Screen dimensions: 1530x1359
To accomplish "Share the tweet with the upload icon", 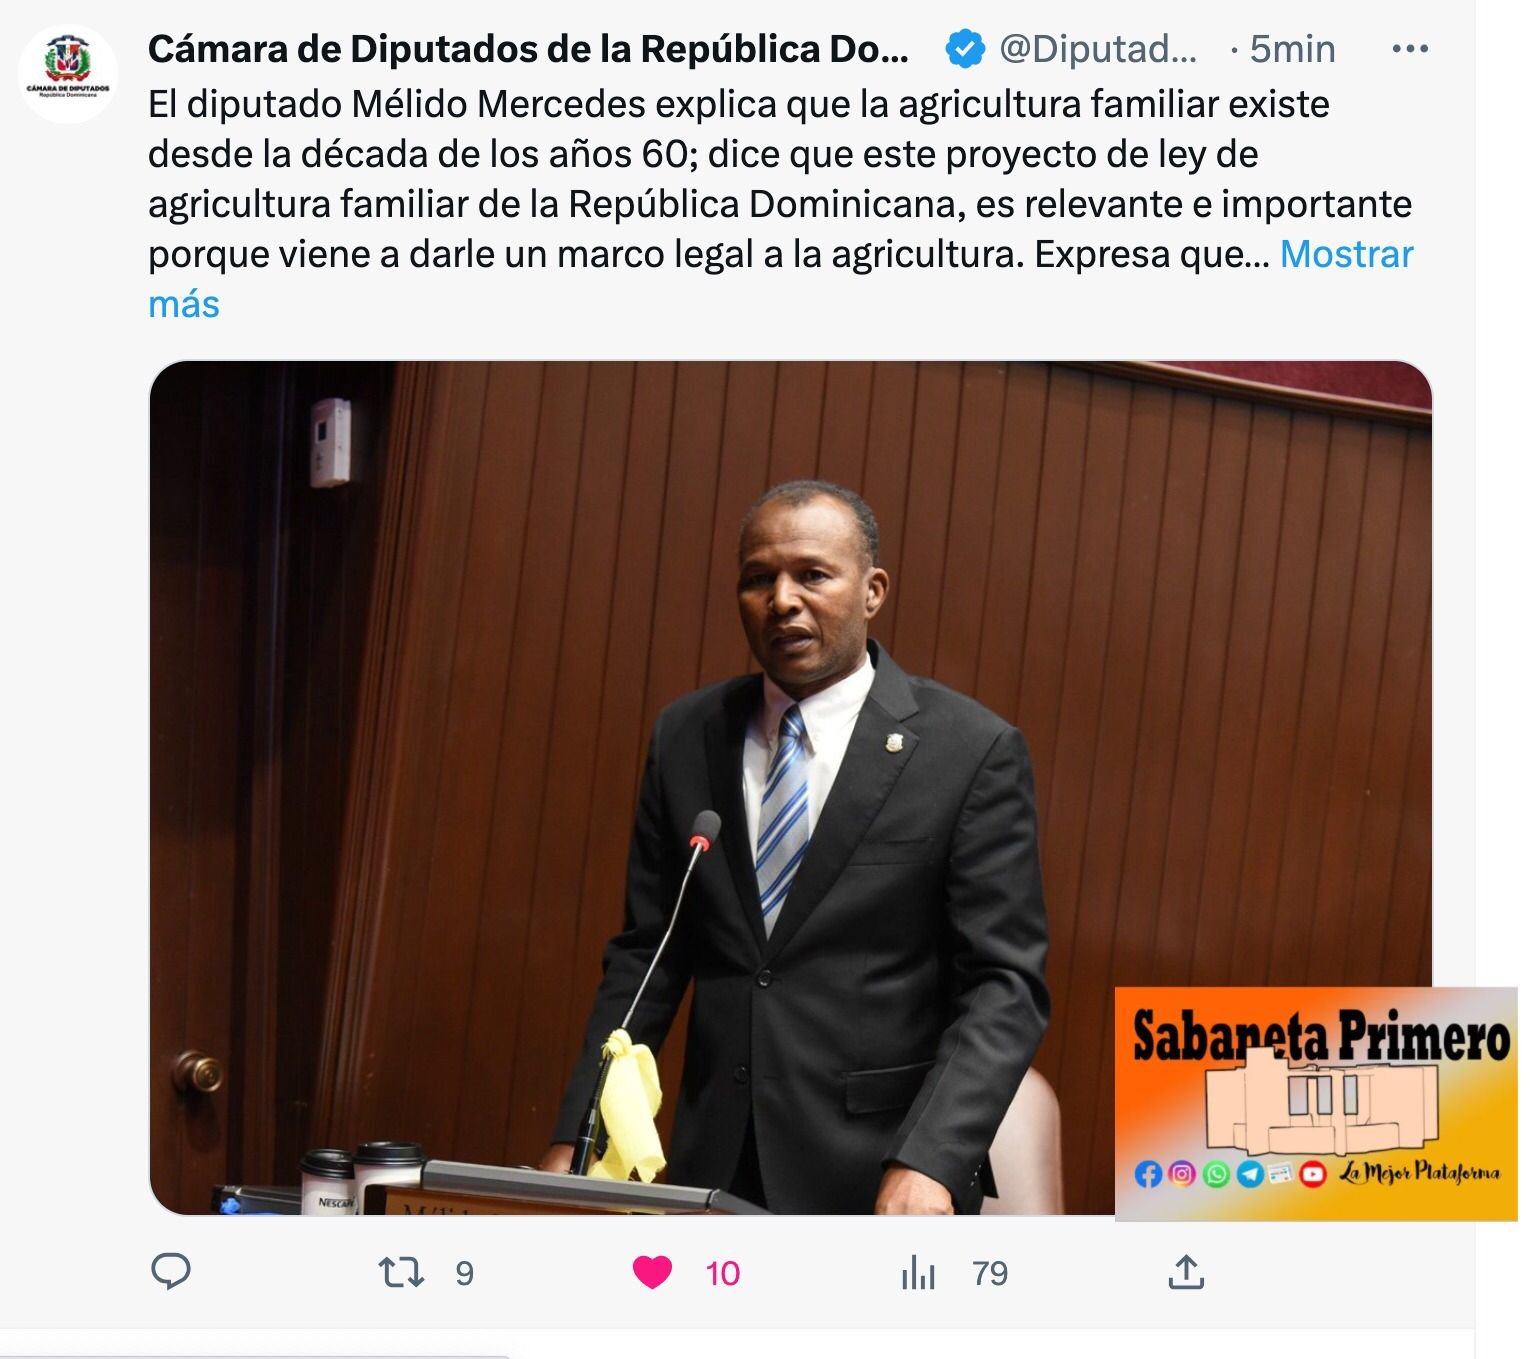I will pyautogui.click(x=1186, y=1272).
